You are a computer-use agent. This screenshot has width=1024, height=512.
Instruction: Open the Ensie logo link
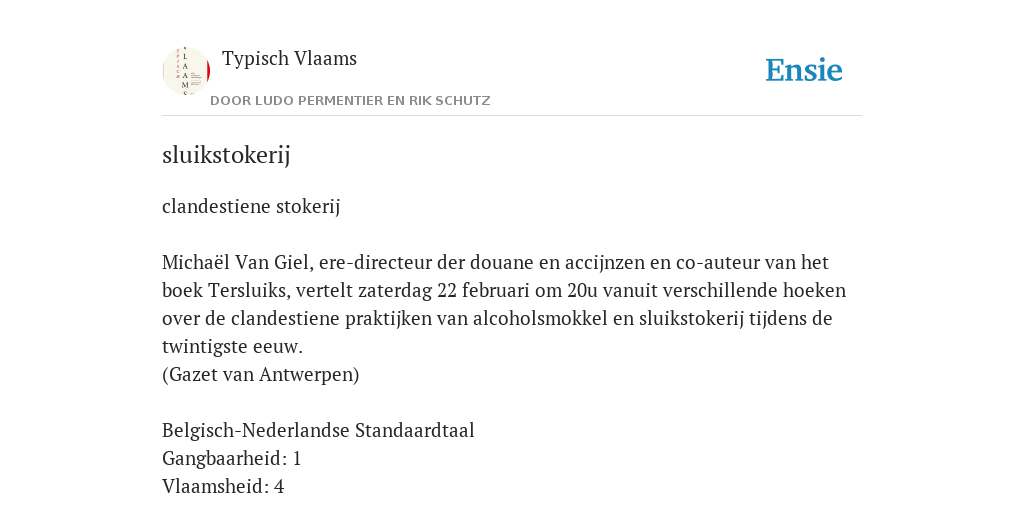tap(804, 71)
